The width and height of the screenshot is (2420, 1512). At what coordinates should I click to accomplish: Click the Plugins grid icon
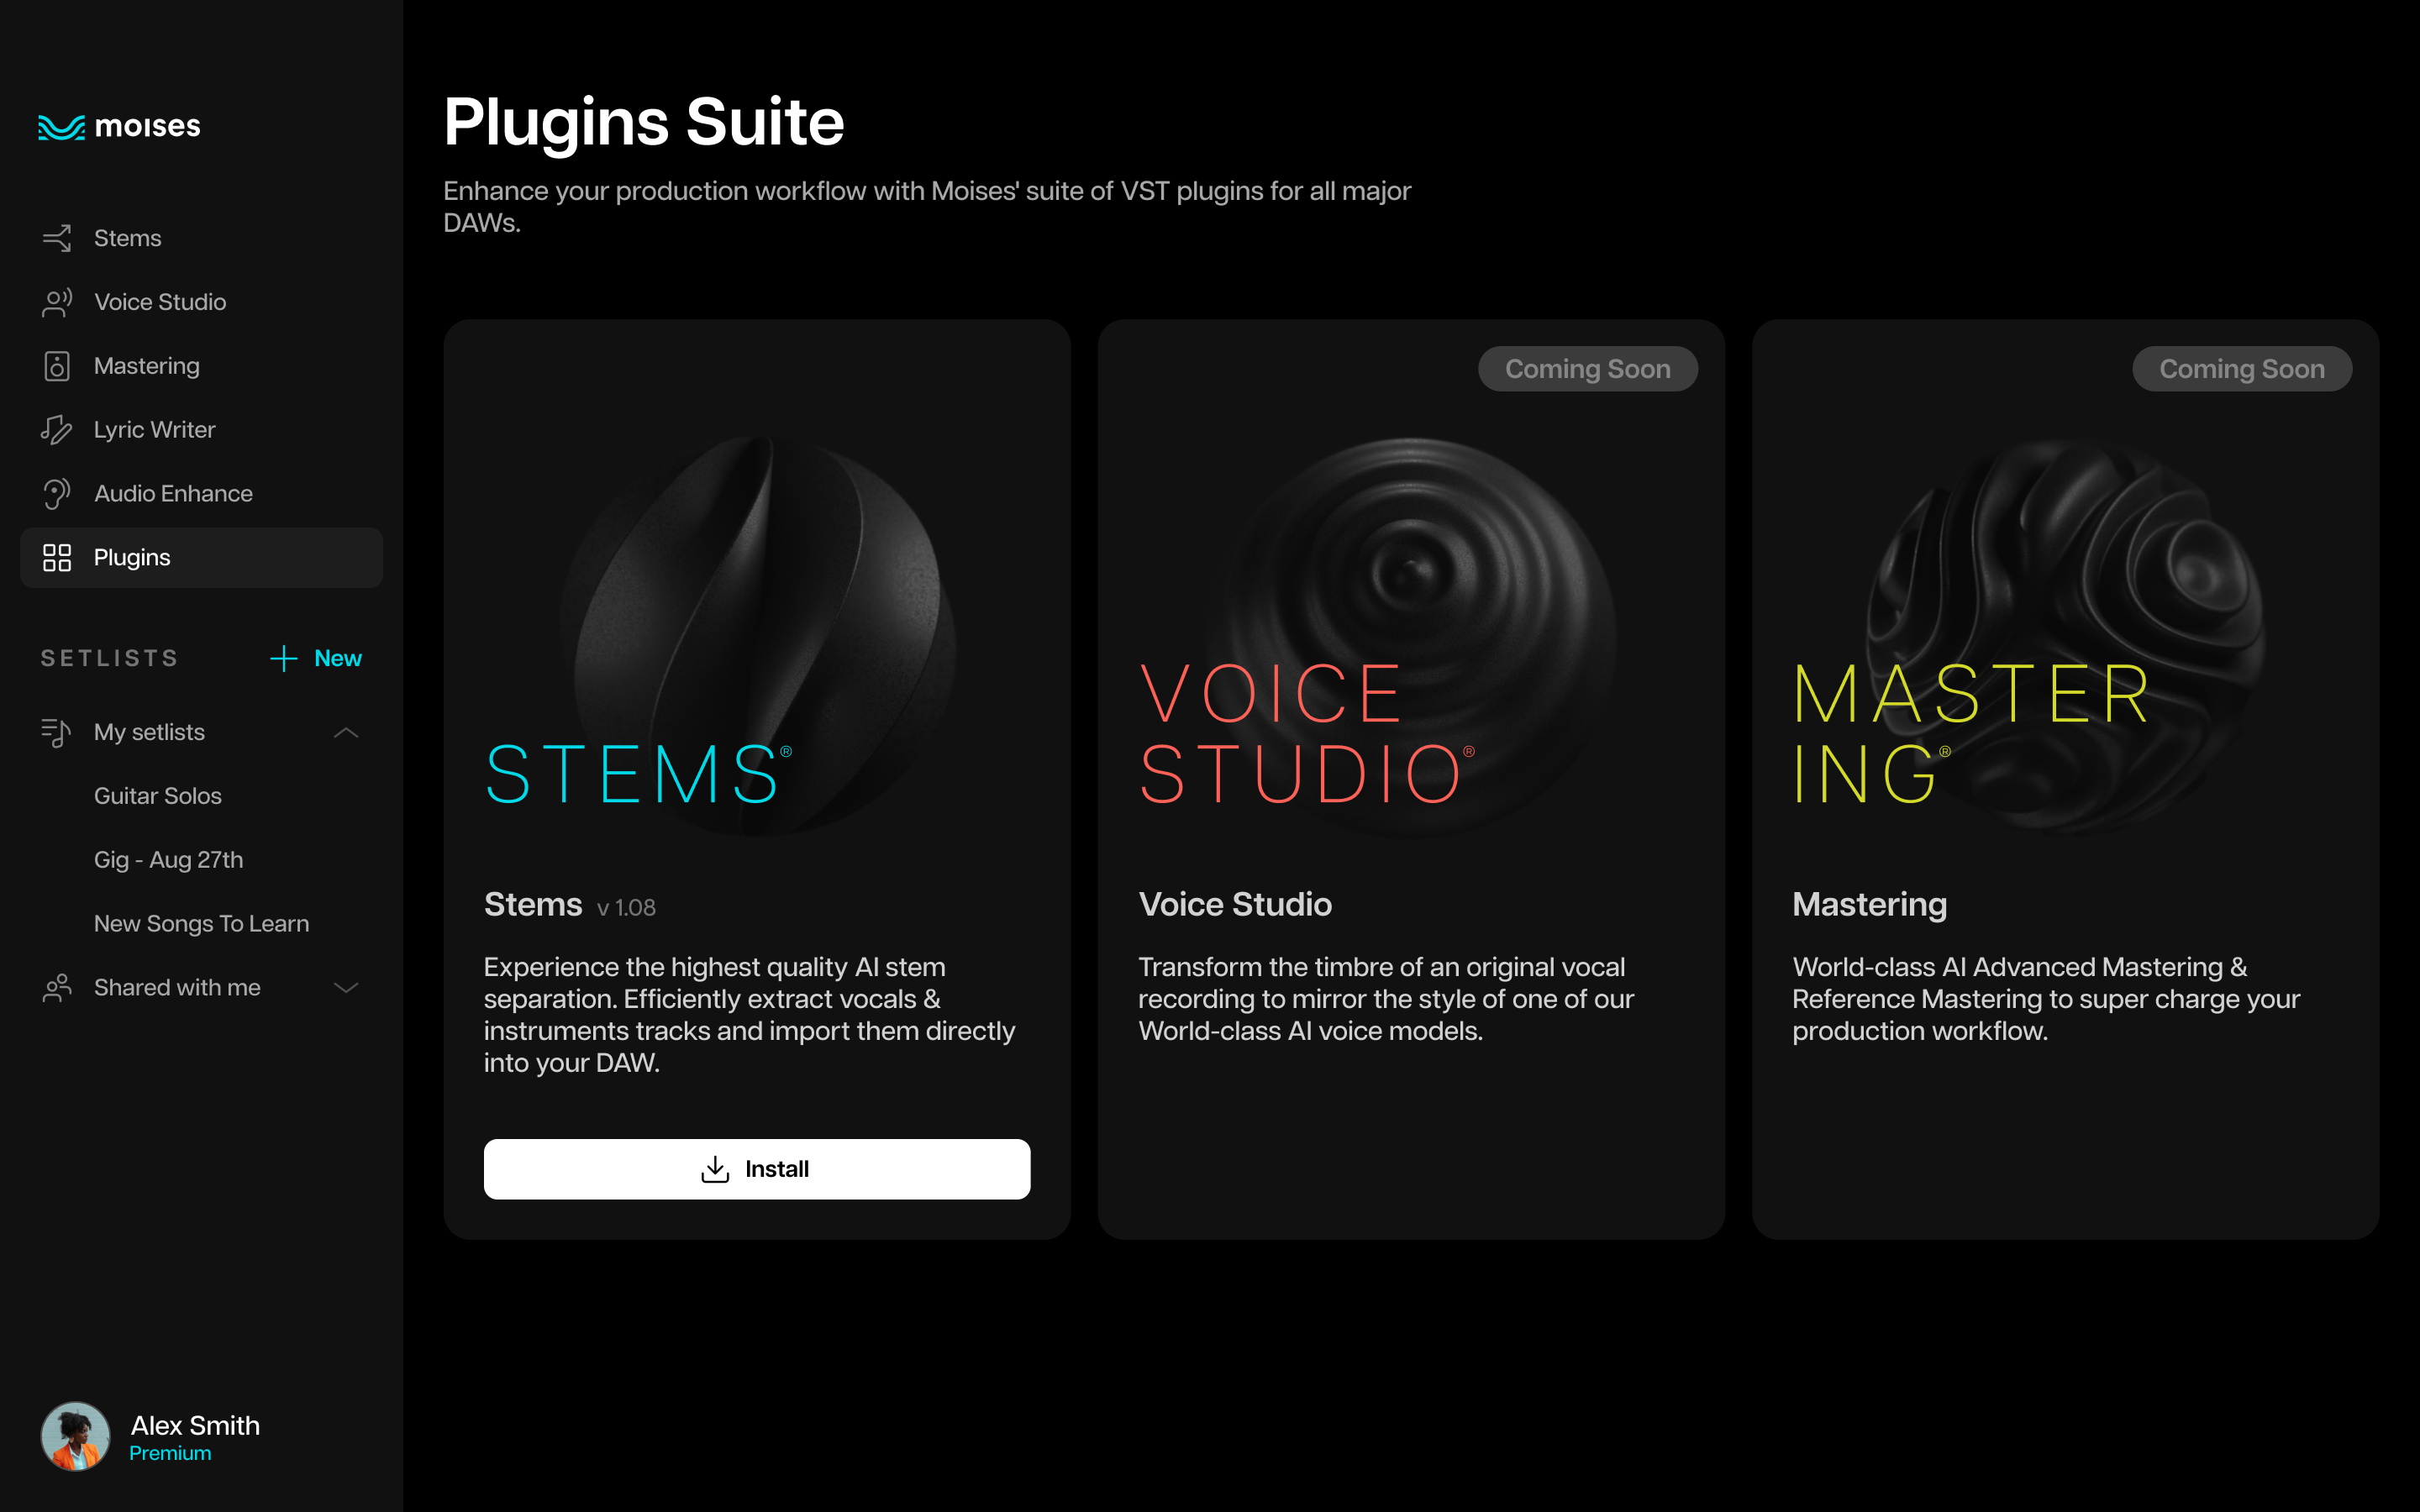point(57,558)
